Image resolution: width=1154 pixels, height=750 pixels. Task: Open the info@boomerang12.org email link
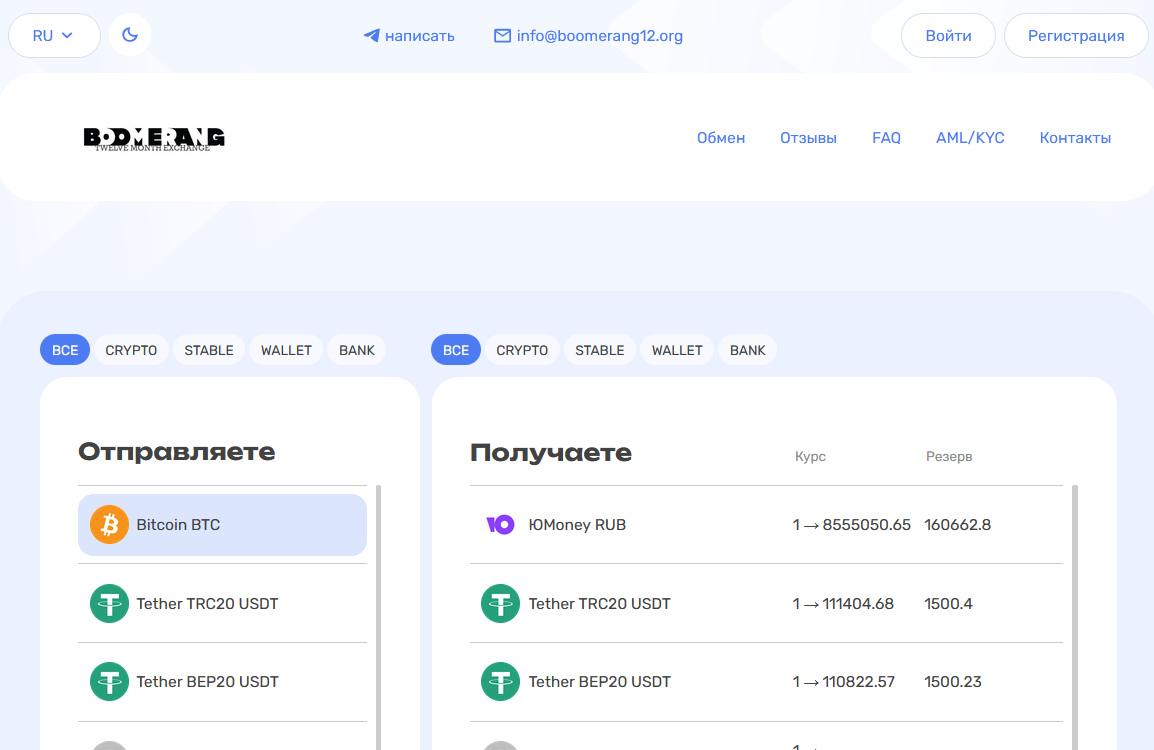[x=599, y=36]
